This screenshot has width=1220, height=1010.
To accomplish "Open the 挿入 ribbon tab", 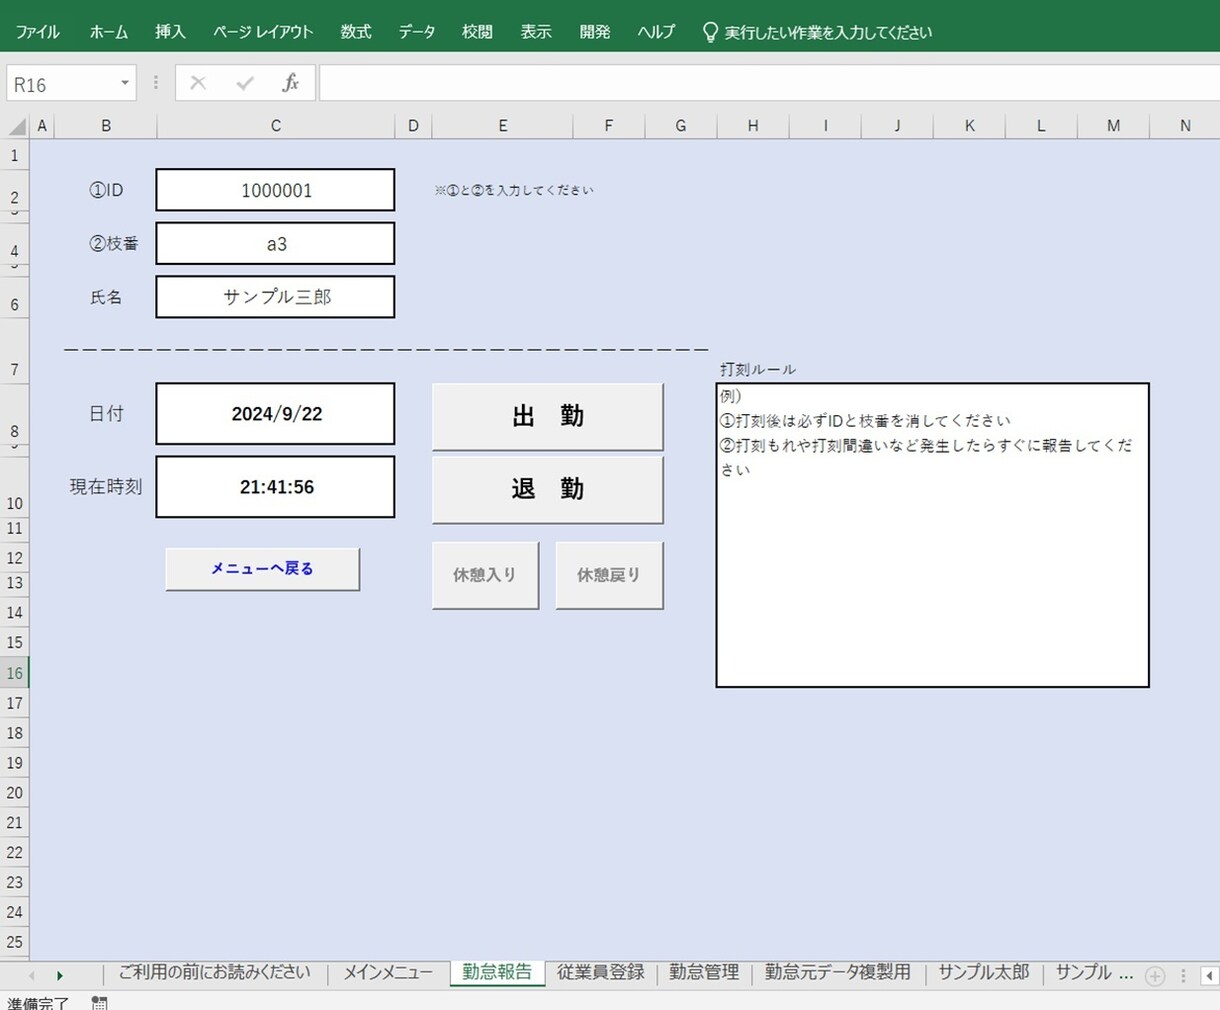I will click(170, 32).
